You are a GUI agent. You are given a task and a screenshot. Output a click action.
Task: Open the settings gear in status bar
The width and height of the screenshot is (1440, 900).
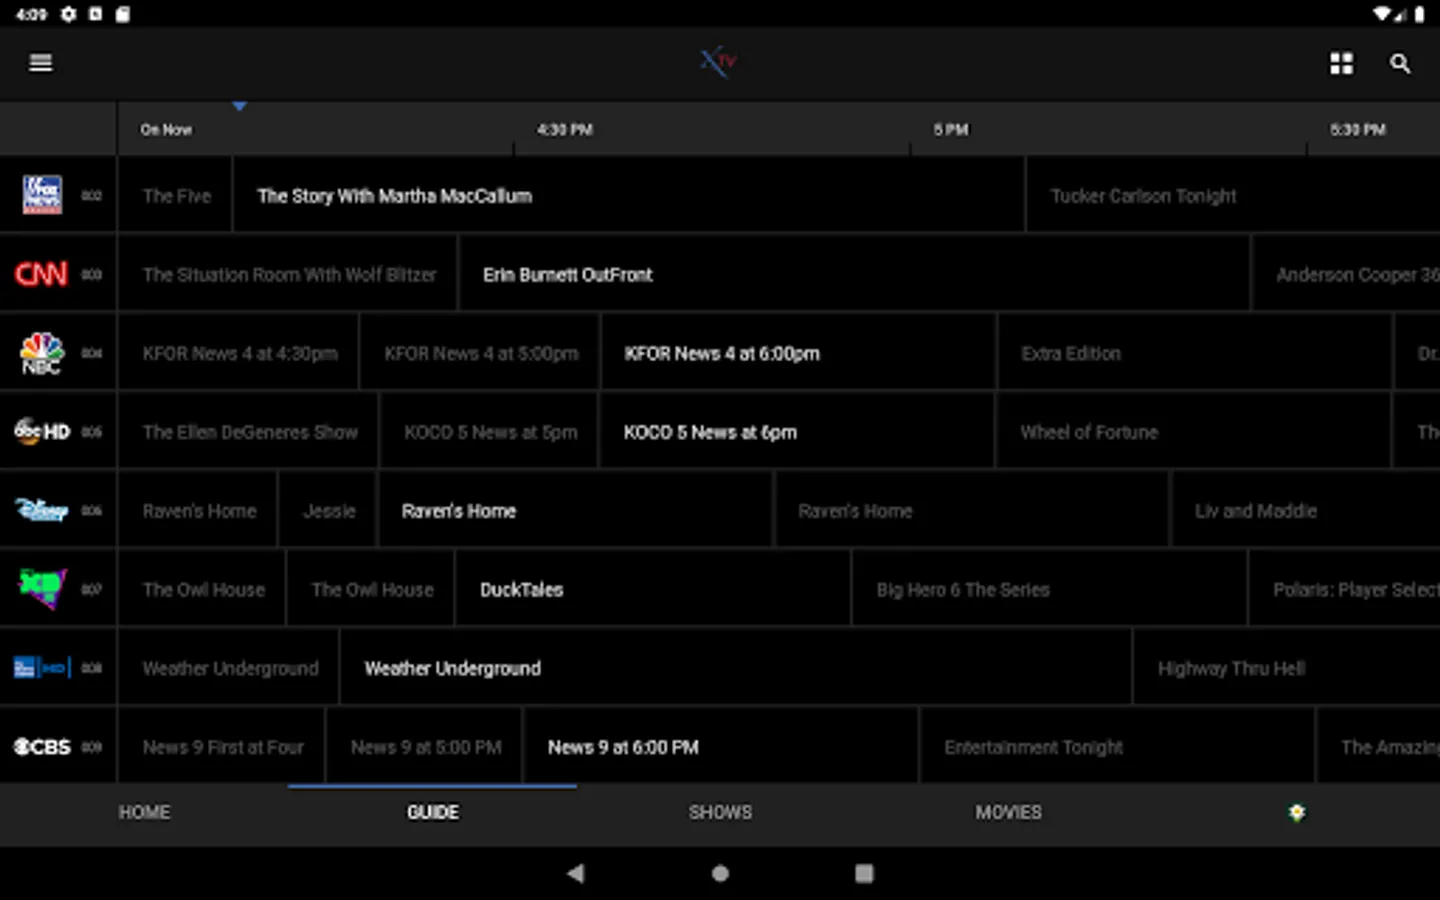(x=68, y=14)
